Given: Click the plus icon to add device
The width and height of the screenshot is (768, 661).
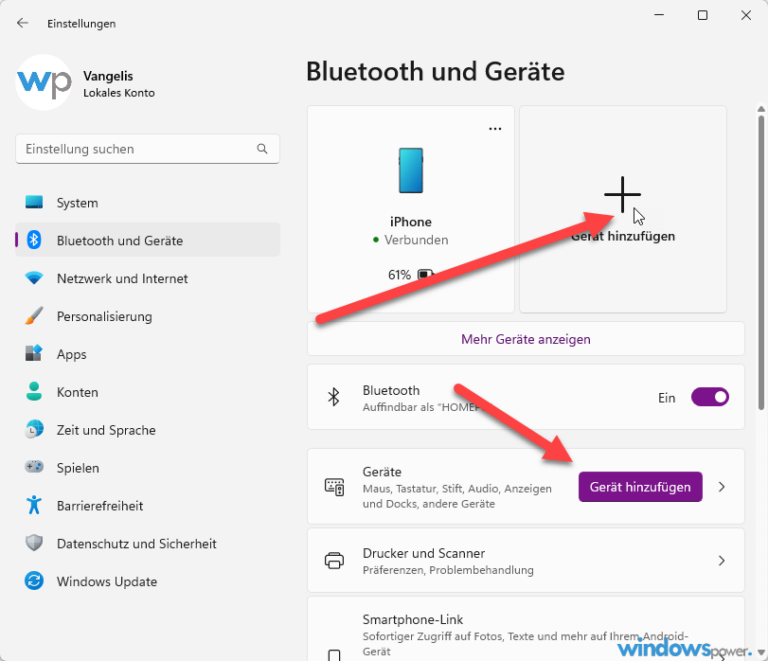Looking at the screenshot, I should click(622, 194).
